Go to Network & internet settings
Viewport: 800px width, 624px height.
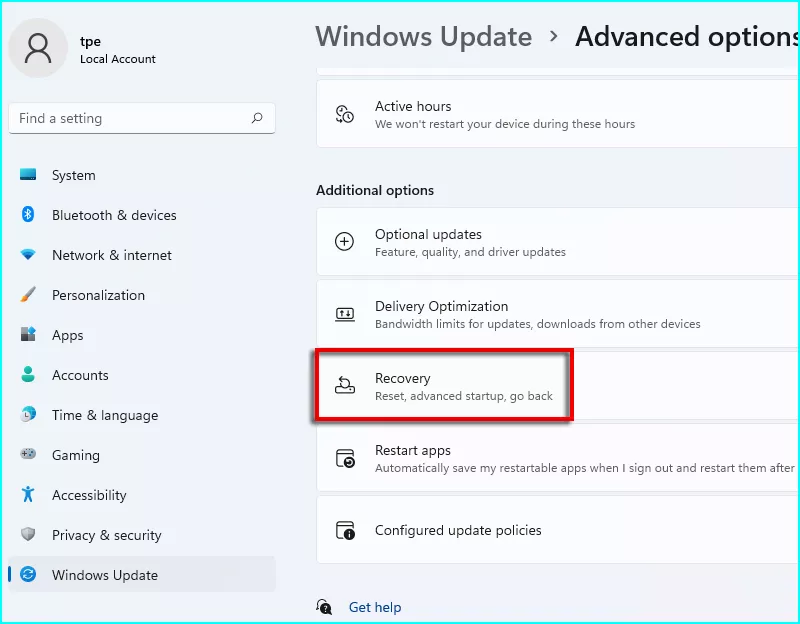click(142, 255)
